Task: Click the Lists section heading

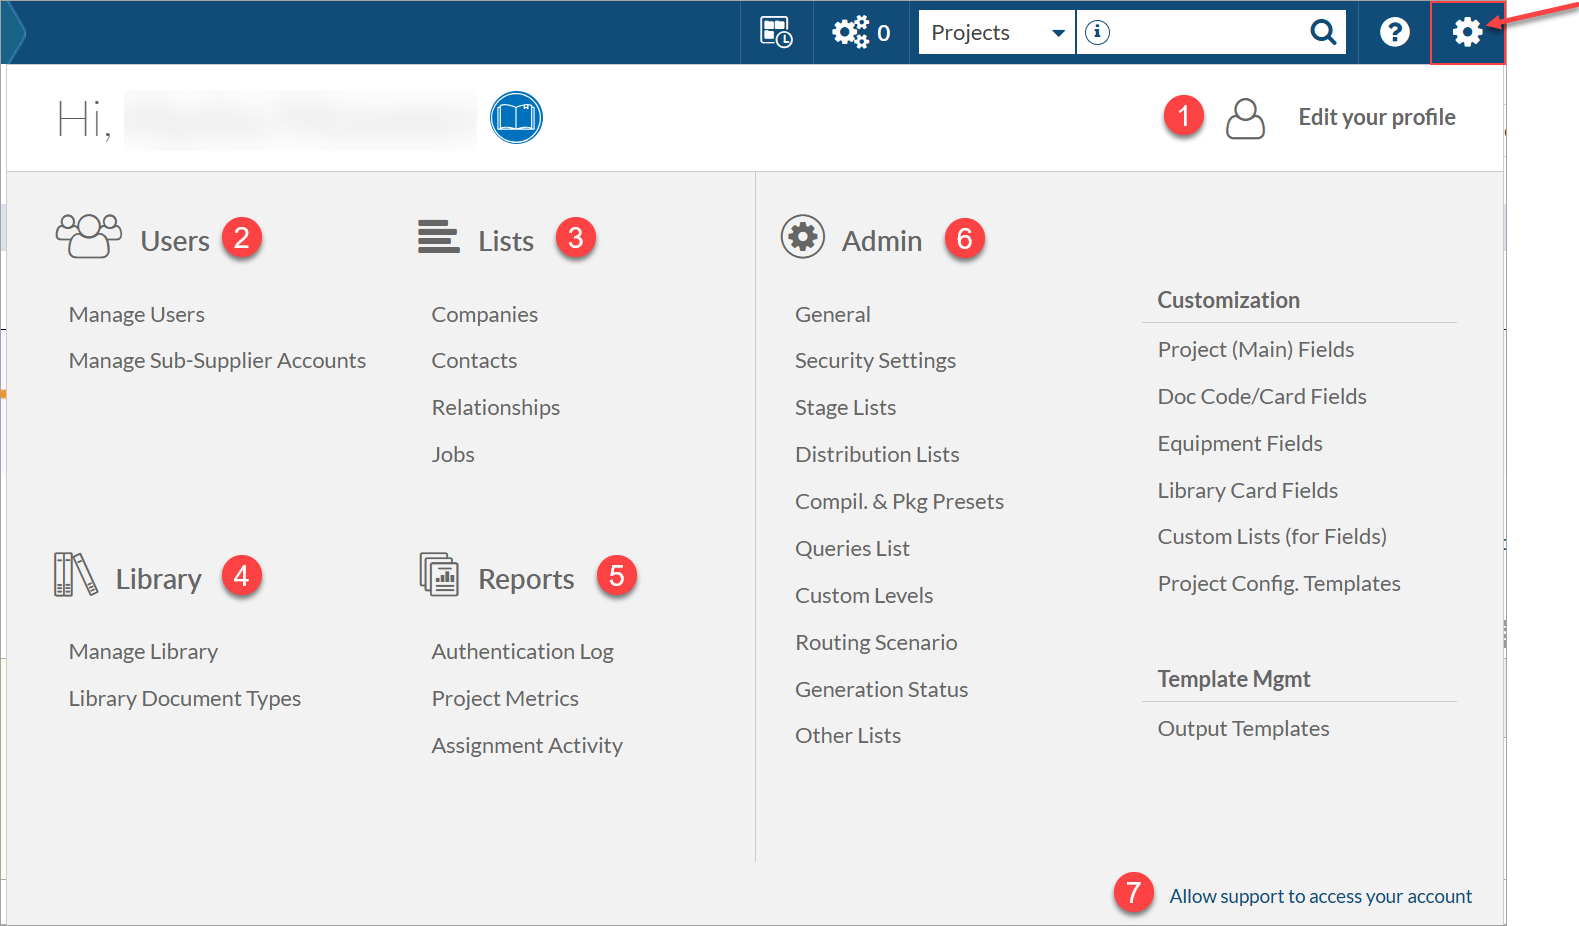Action: 506,241
